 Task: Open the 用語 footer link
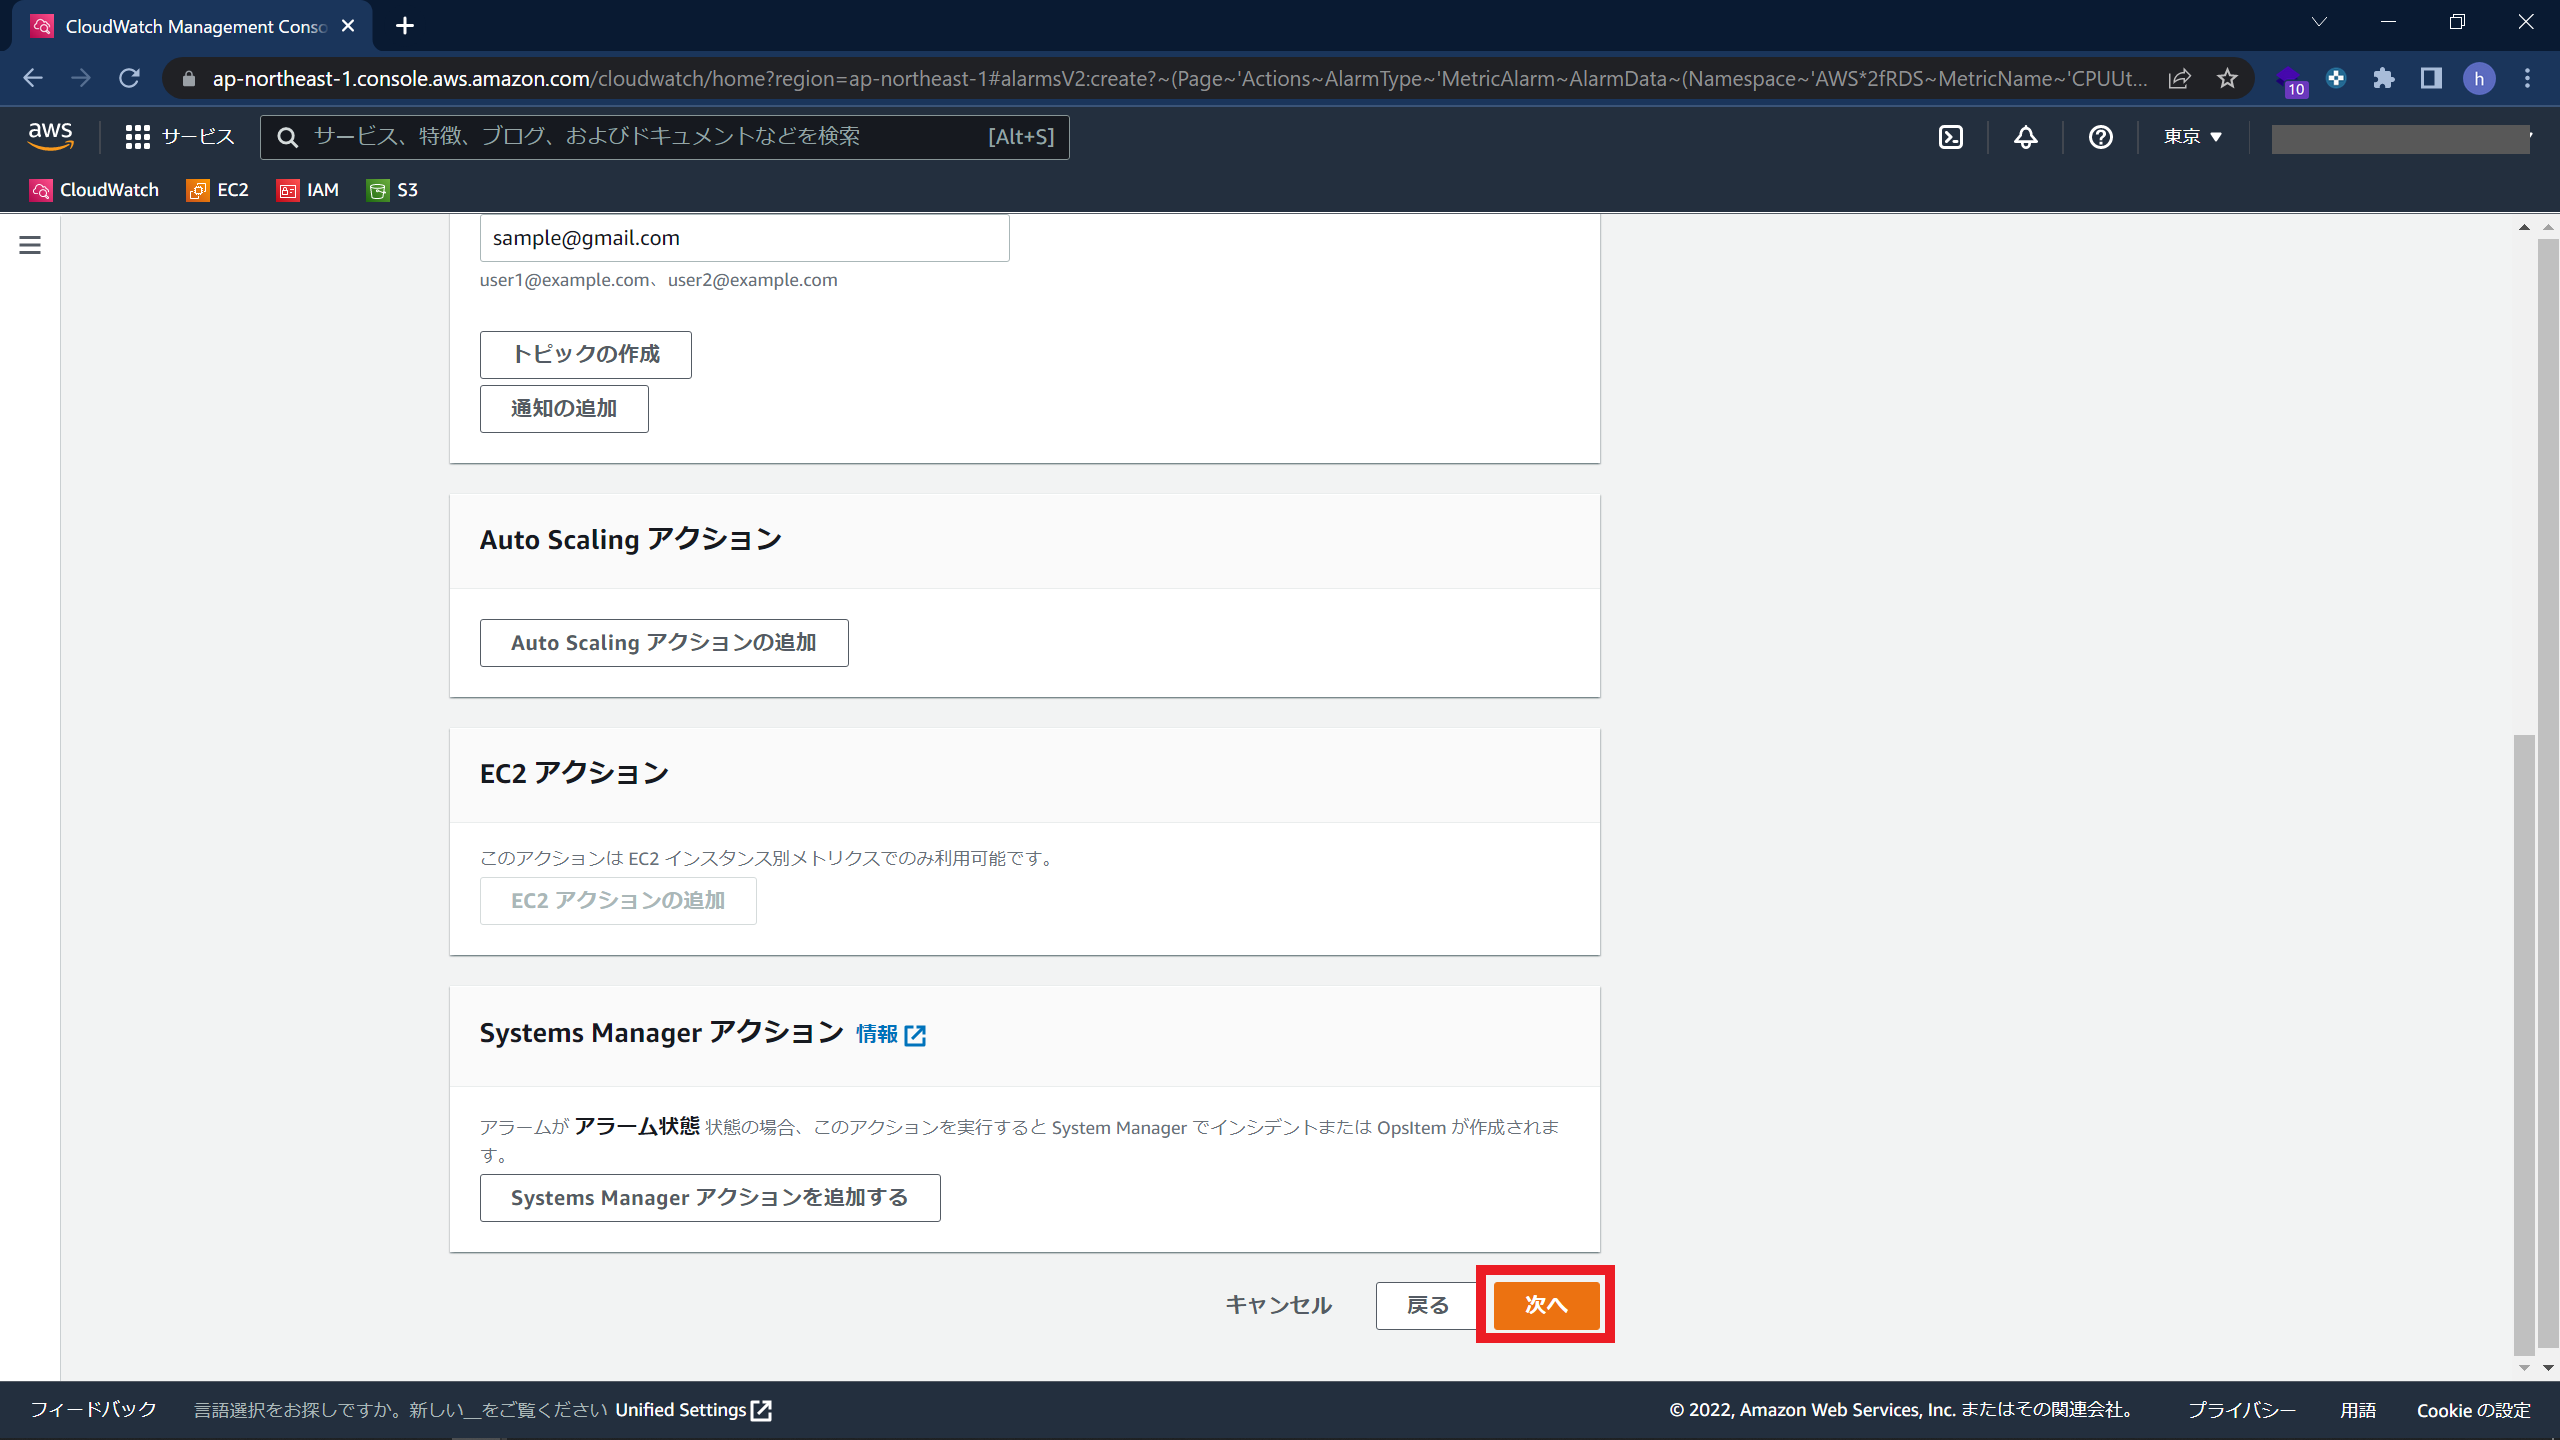click(x=2358, y=1410)
